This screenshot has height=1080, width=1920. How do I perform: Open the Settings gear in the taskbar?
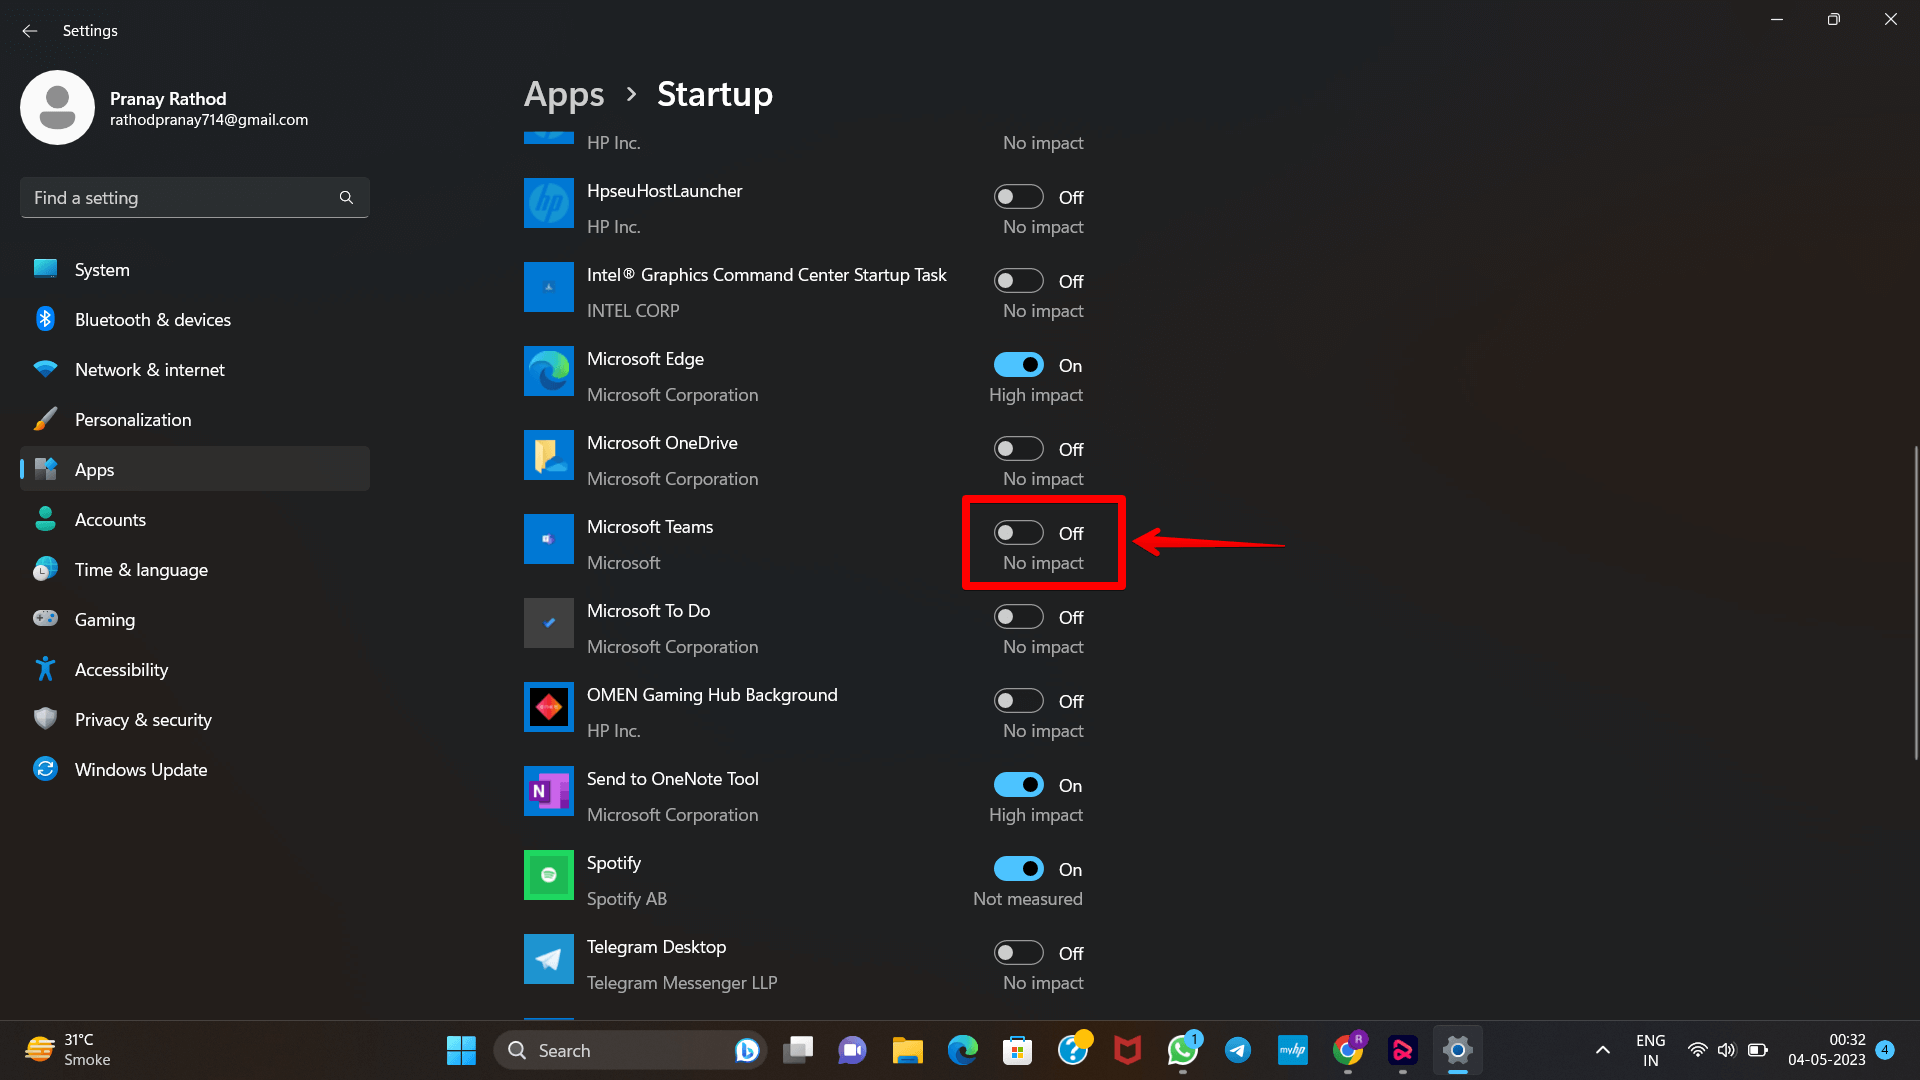pyautogui.click(x=1457, y=1050)
